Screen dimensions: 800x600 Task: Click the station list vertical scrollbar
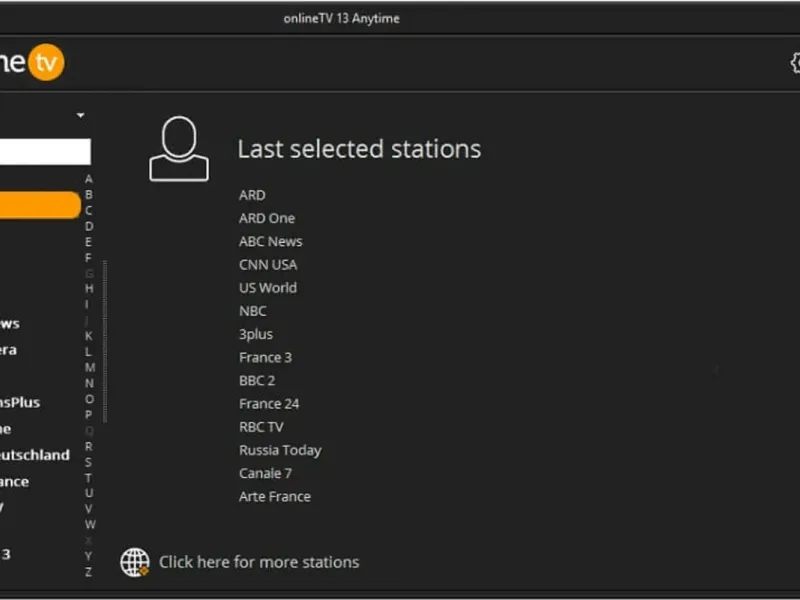point(105,340)
